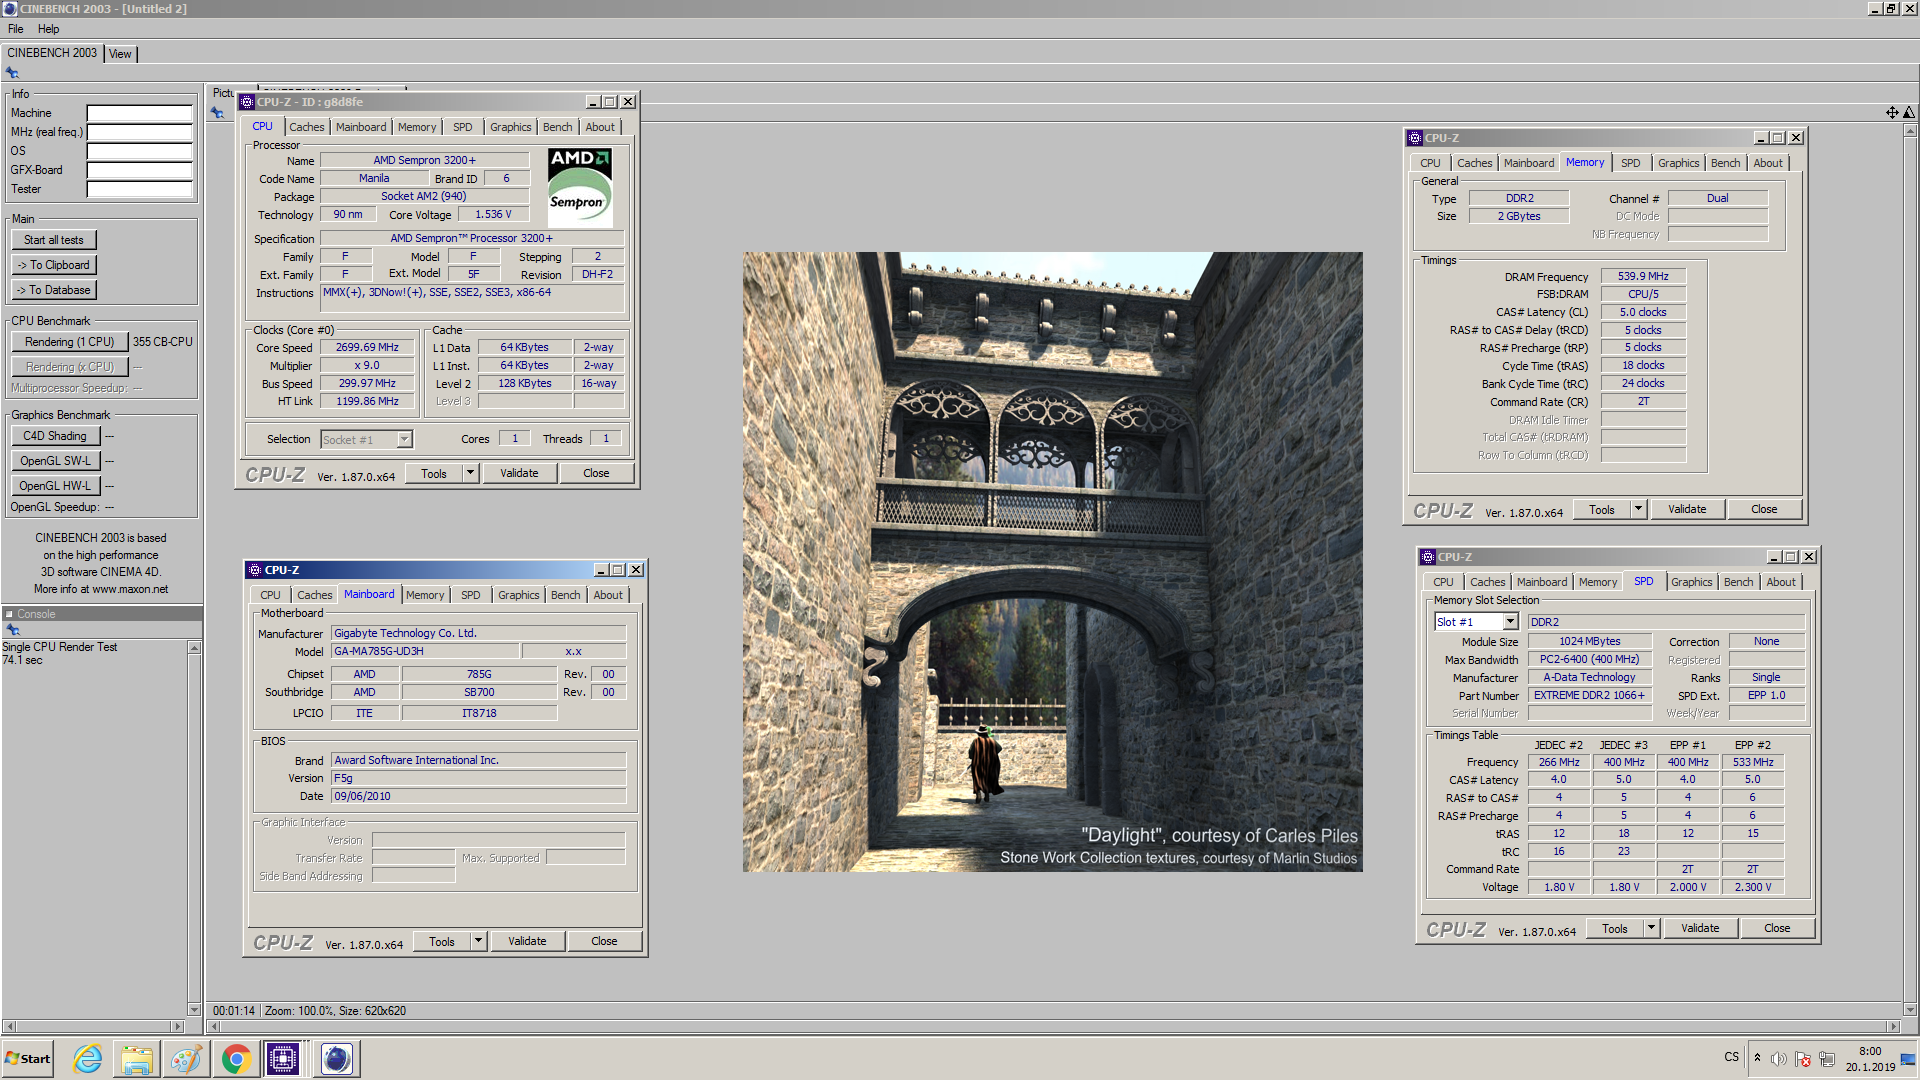Click the EXTREME DDR2 1066+ part number
The image size is (1920, 1080).
[x=1589, y=696]
